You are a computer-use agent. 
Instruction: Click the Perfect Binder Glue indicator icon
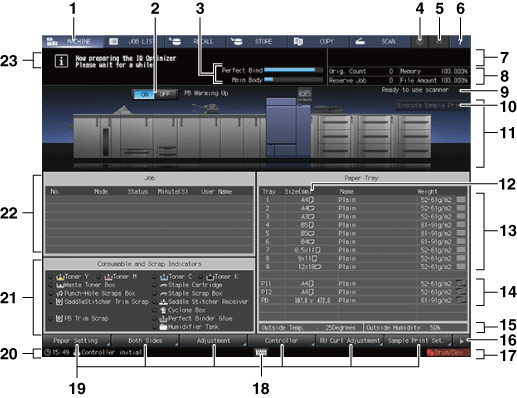[x=163, y=319]
